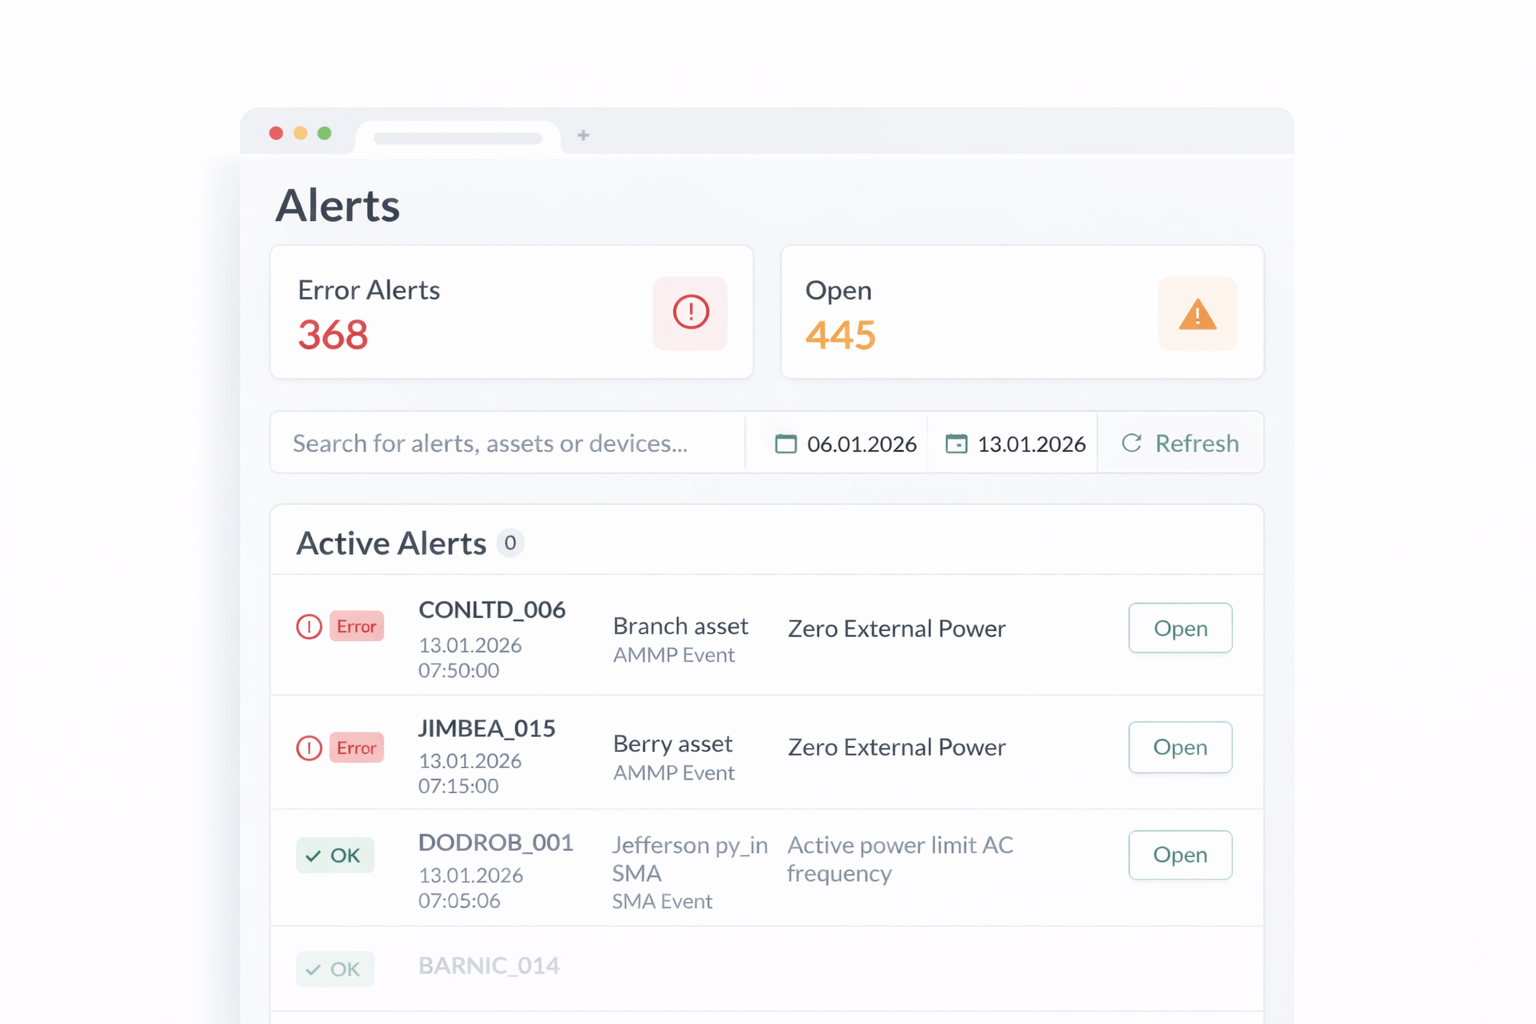Open the 13.01.2026 end date picker
1536x1024 pixels.
[1030, 443]
